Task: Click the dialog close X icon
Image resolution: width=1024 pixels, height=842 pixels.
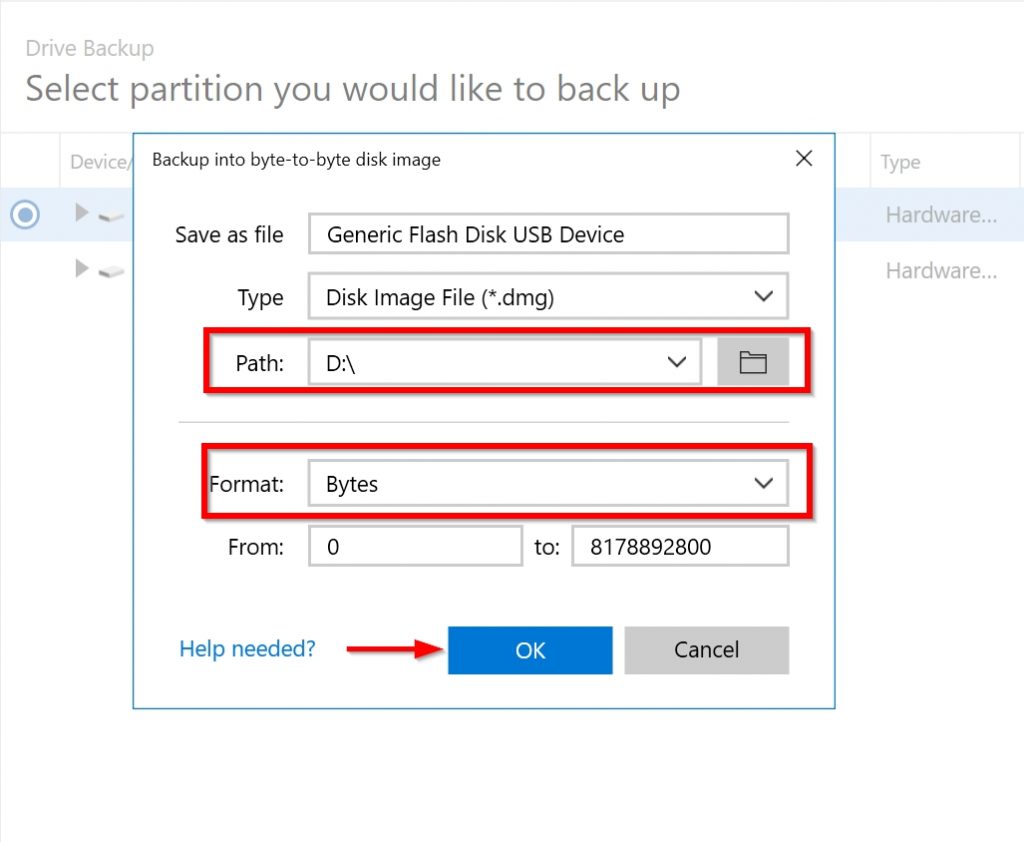Action: 803,158
